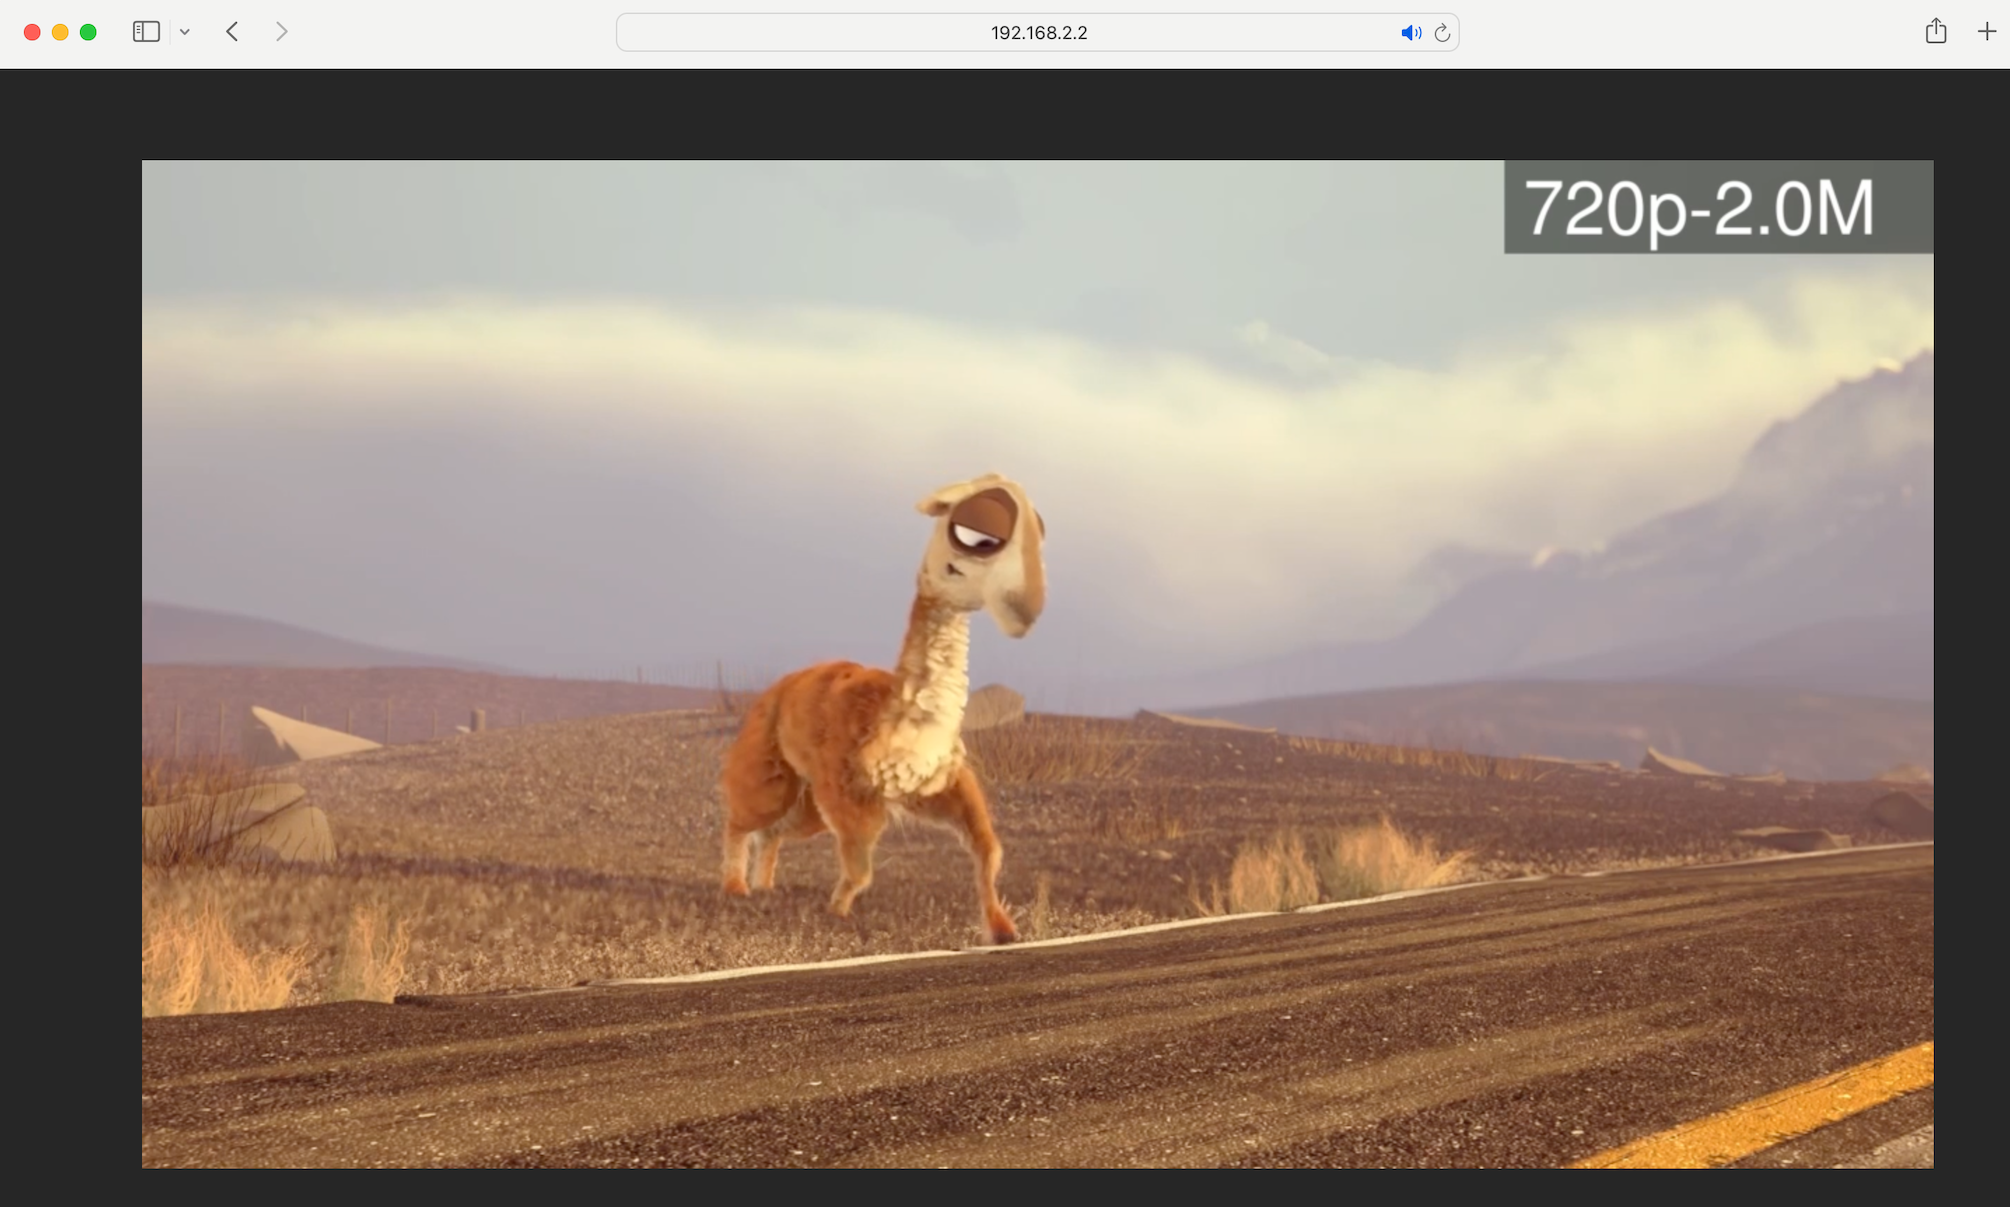Click the sidebar panel icon next to traffic lights
Screen dimensions: 2010x1207
coord(146,31)
